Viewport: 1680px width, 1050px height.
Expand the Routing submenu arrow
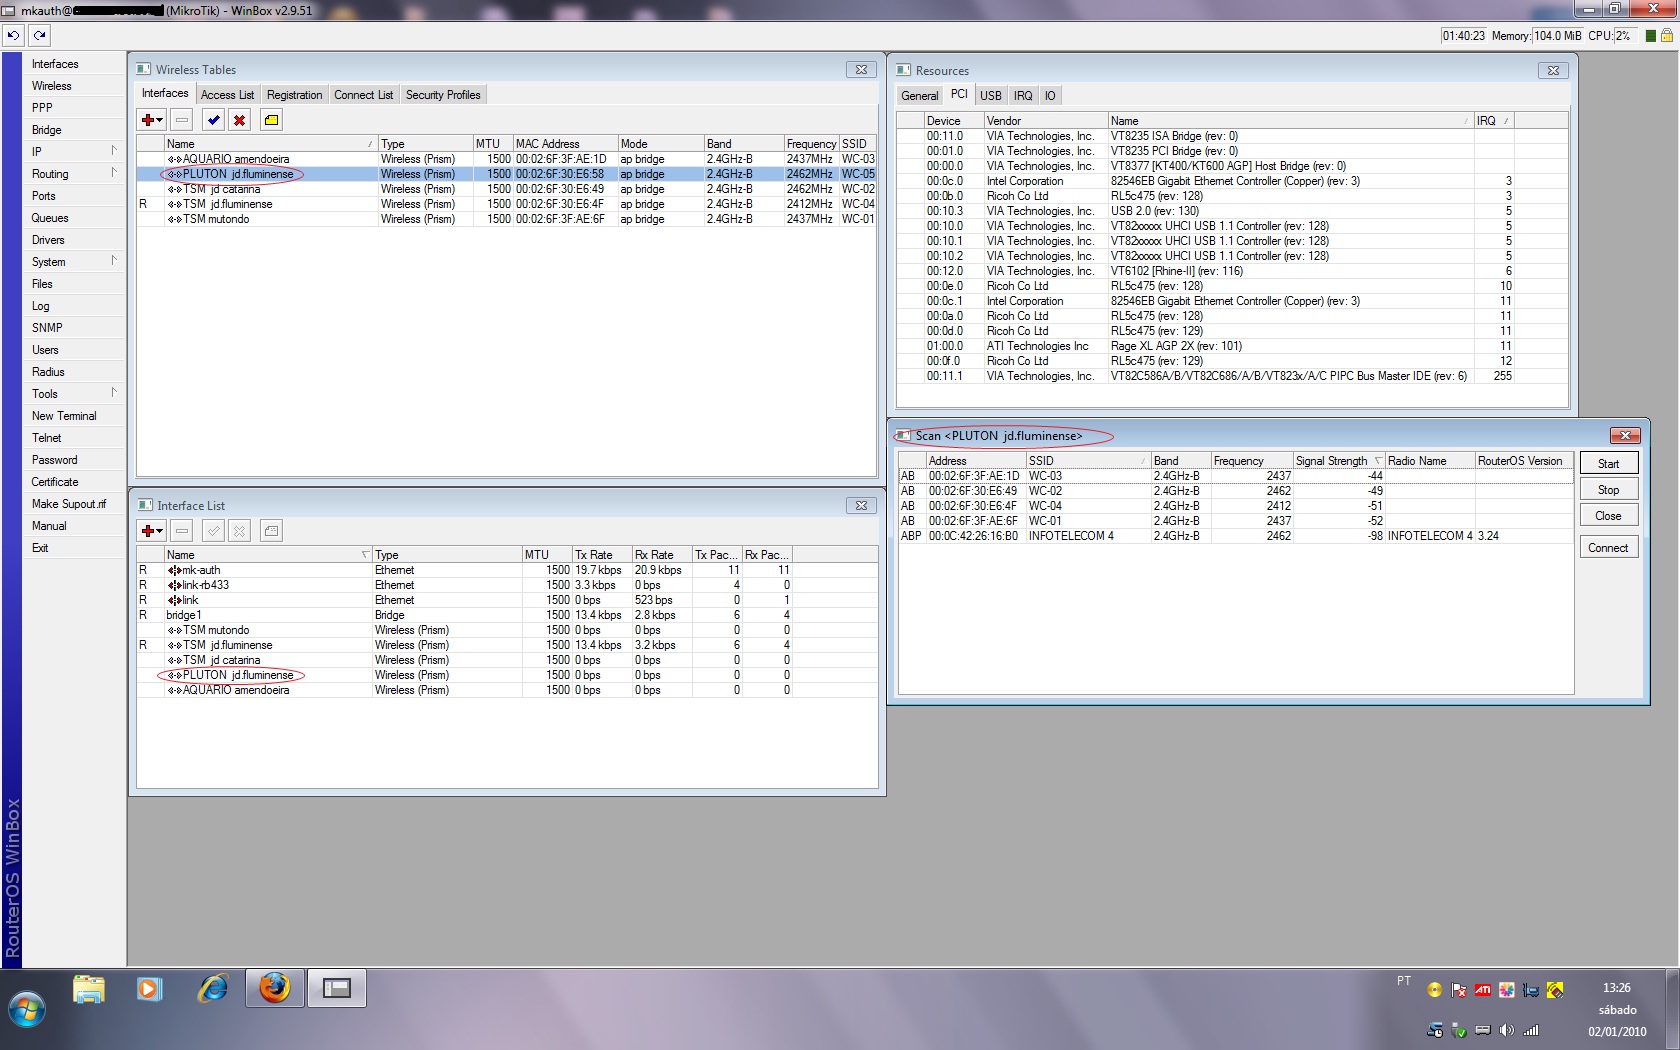[114, 172]
